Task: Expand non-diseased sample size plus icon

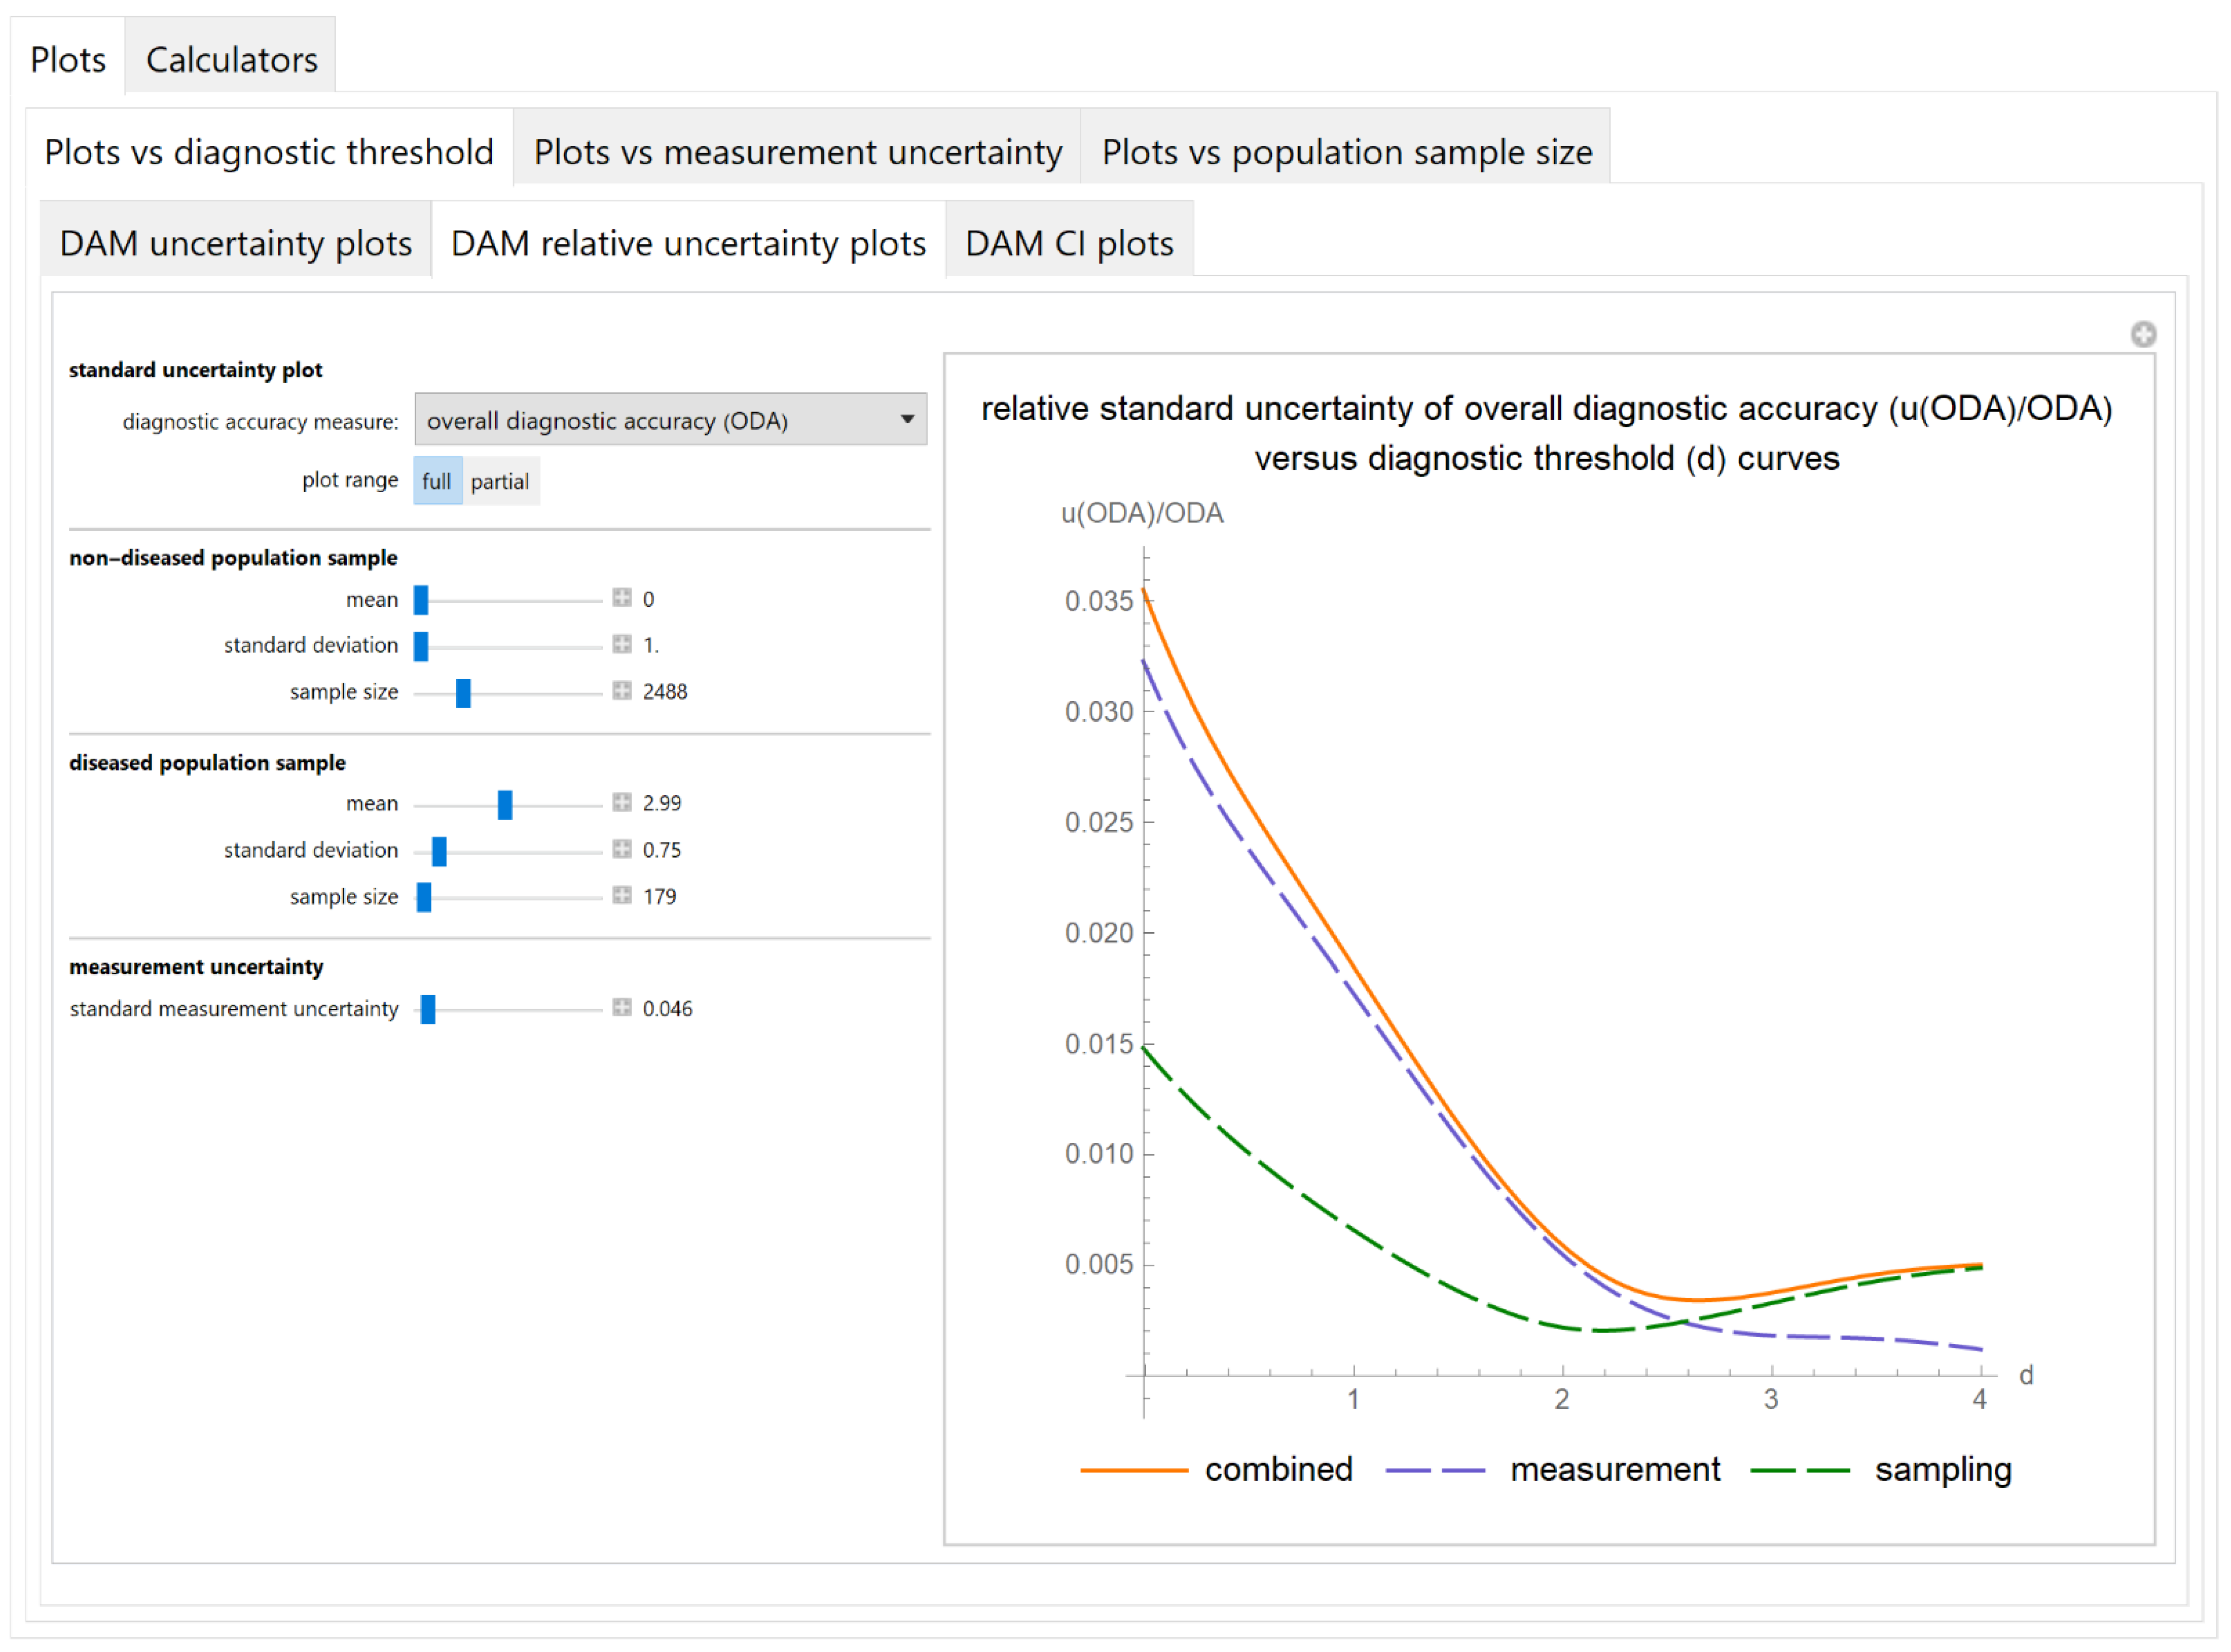Action: point(622,690)
